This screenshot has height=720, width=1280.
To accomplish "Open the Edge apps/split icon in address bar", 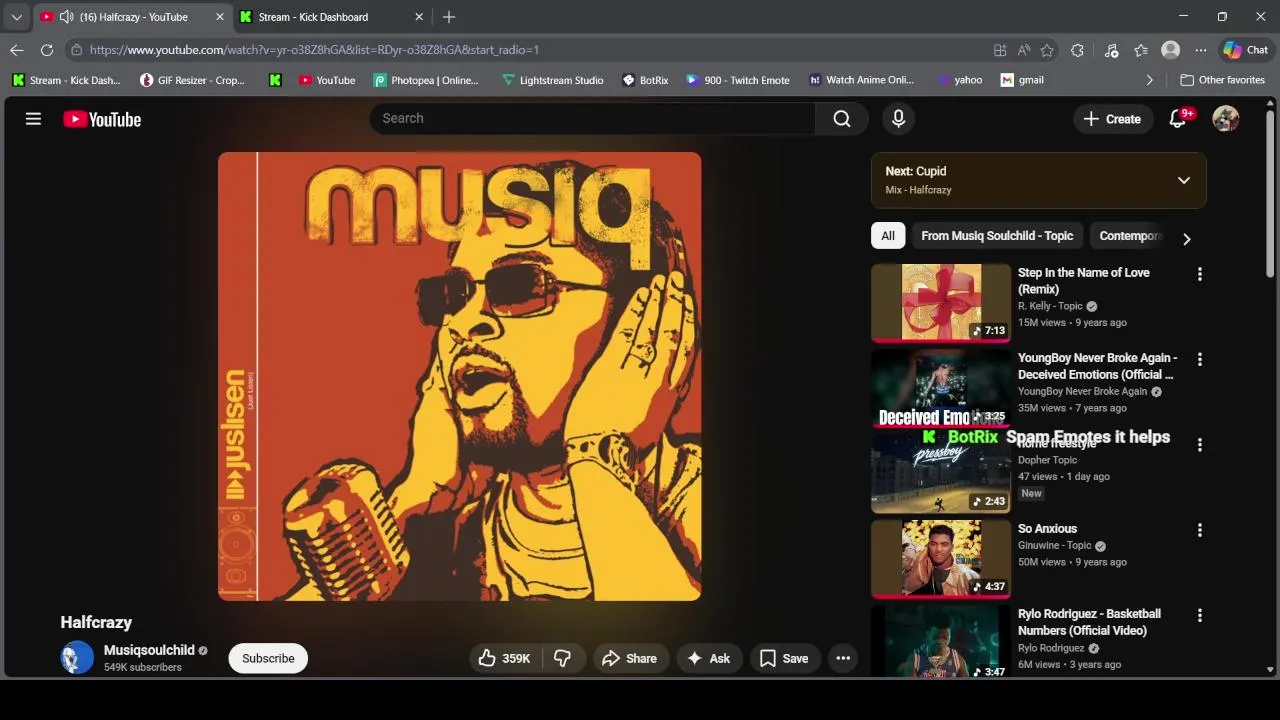I will (1000, 50).
